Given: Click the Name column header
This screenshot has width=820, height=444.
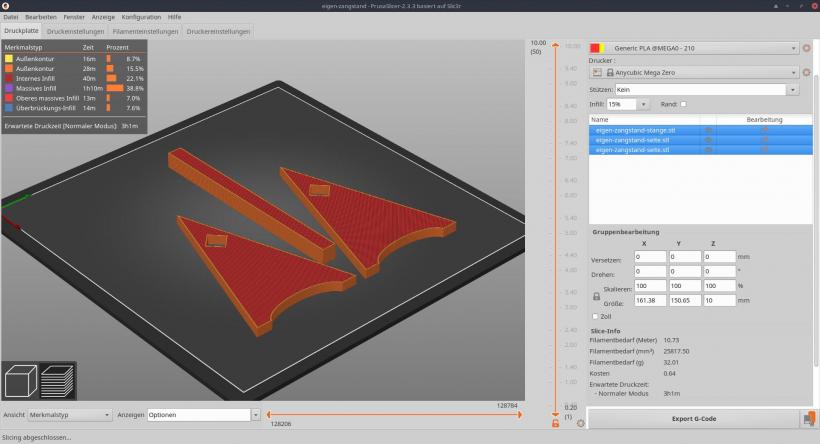Looking at the screenshot, I should click(x=646, y=120).
